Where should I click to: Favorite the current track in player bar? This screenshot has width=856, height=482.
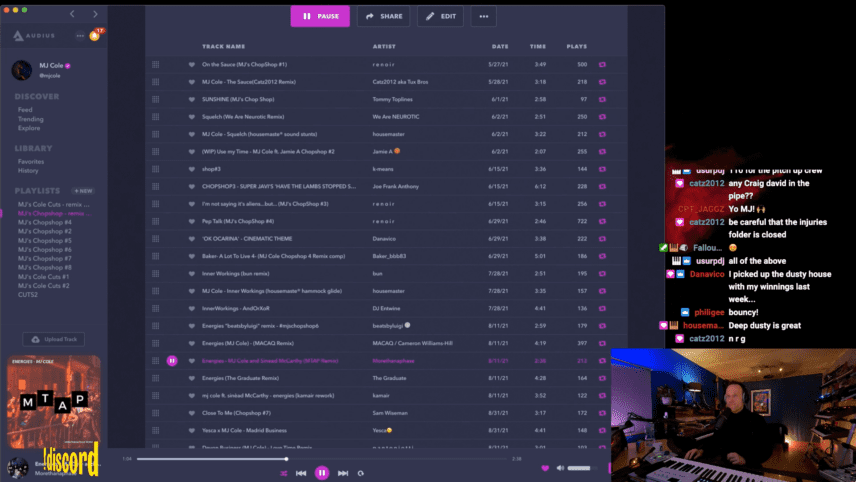(x=545, y=468)
